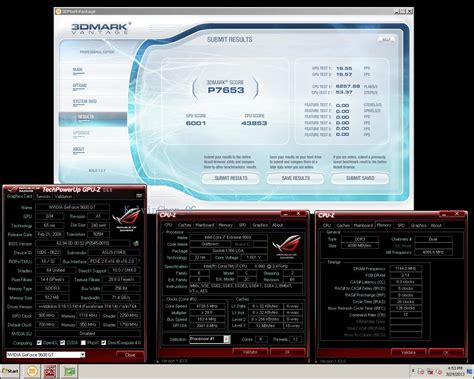This screenshot has width=474, height=379.
Task: Open the Processor #1 selection dropdown
Action: 210,339
